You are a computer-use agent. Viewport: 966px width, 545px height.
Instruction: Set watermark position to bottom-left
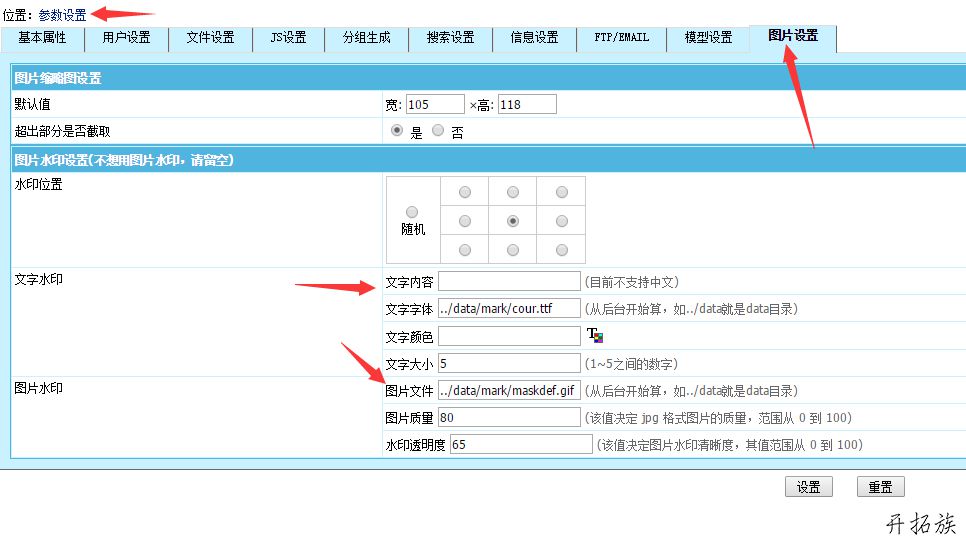(x=465, y=250)
